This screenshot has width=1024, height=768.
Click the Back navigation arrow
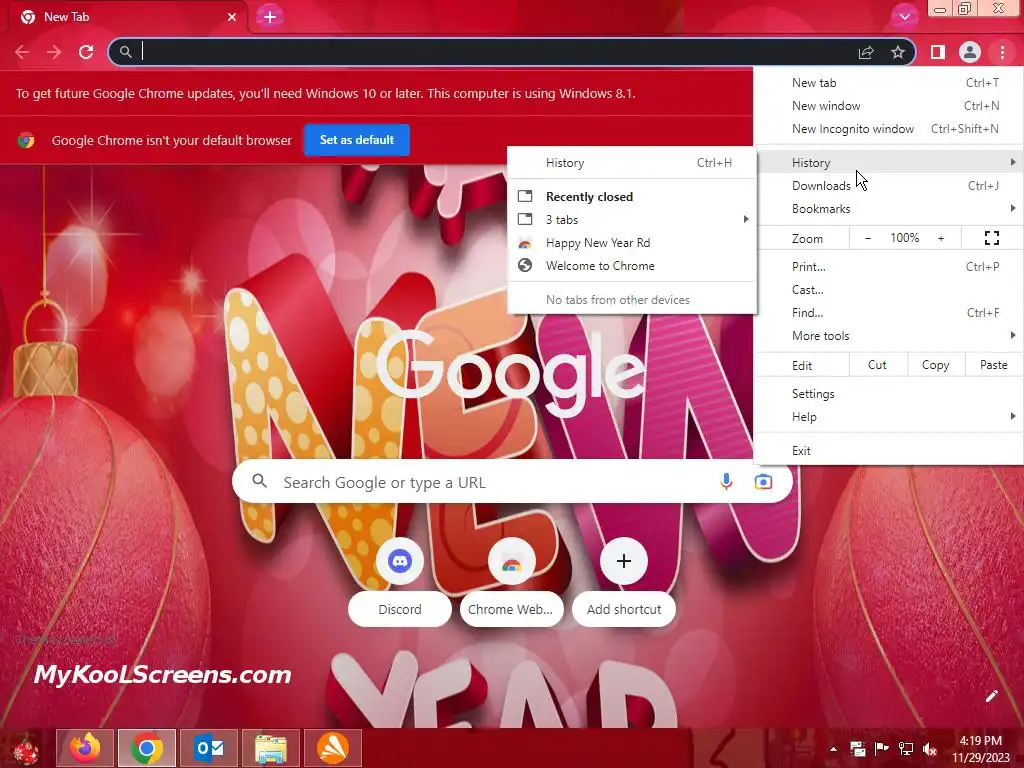[x=22, y=52]
